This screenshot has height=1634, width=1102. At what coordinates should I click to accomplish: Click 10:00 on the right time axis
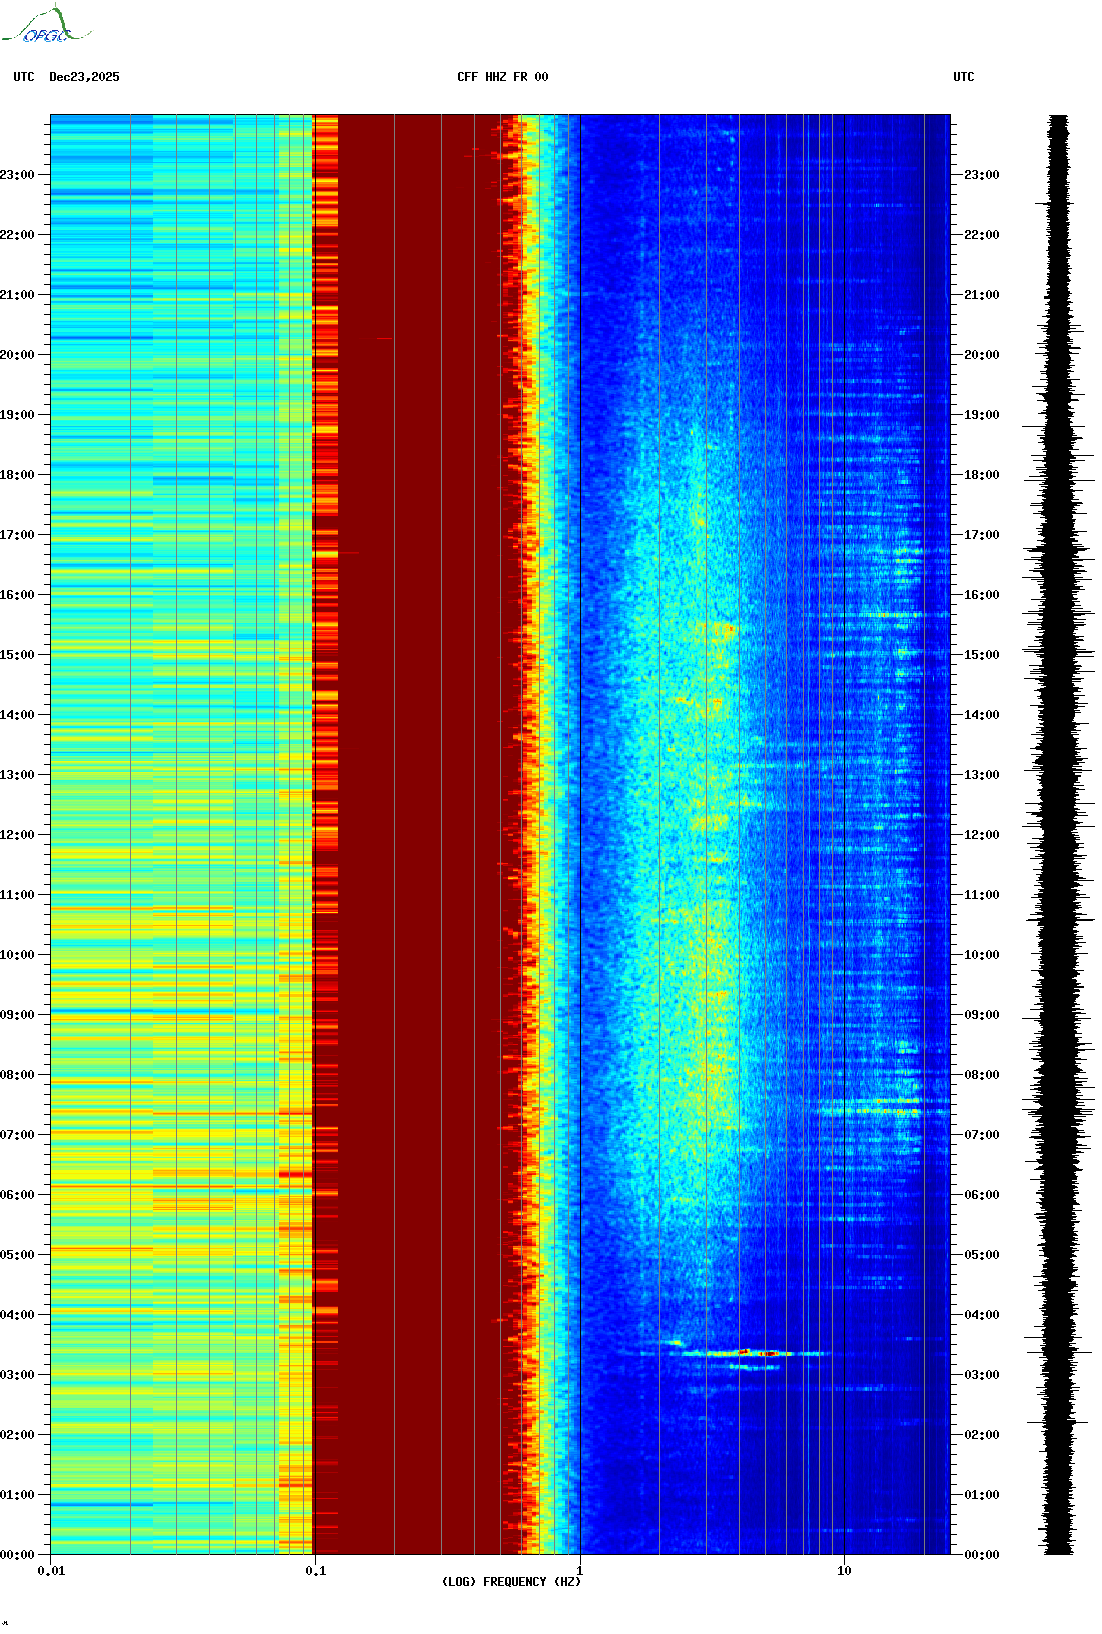pyautogui.click(x=982, y=955)
